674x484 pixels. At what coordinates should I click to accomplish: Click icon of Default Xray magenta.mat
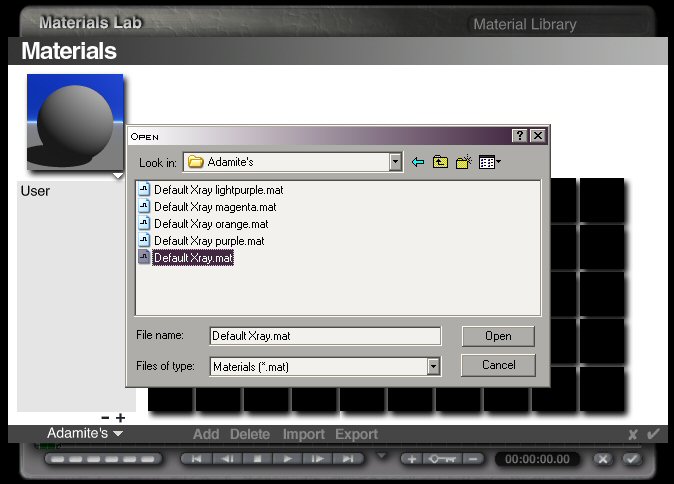tap(144, 206)
